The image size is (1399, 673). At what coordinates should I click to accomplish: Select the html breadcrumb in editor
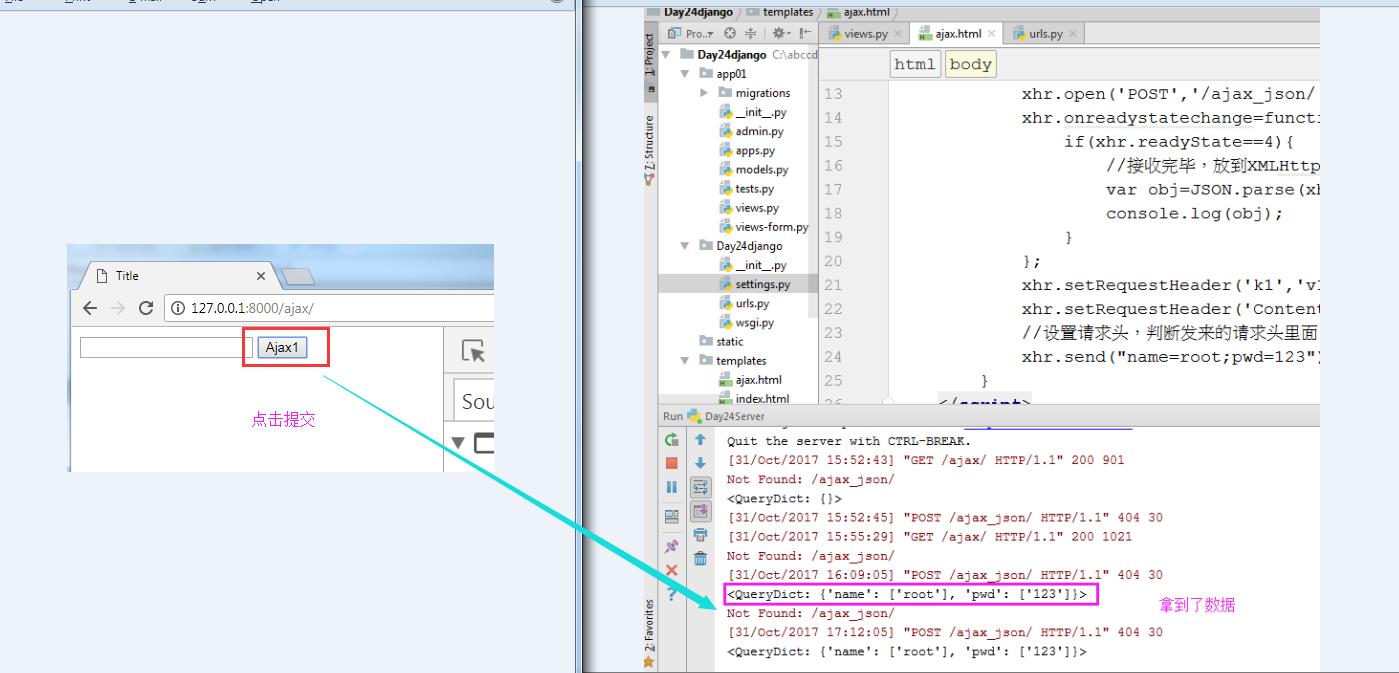(915, 64)
